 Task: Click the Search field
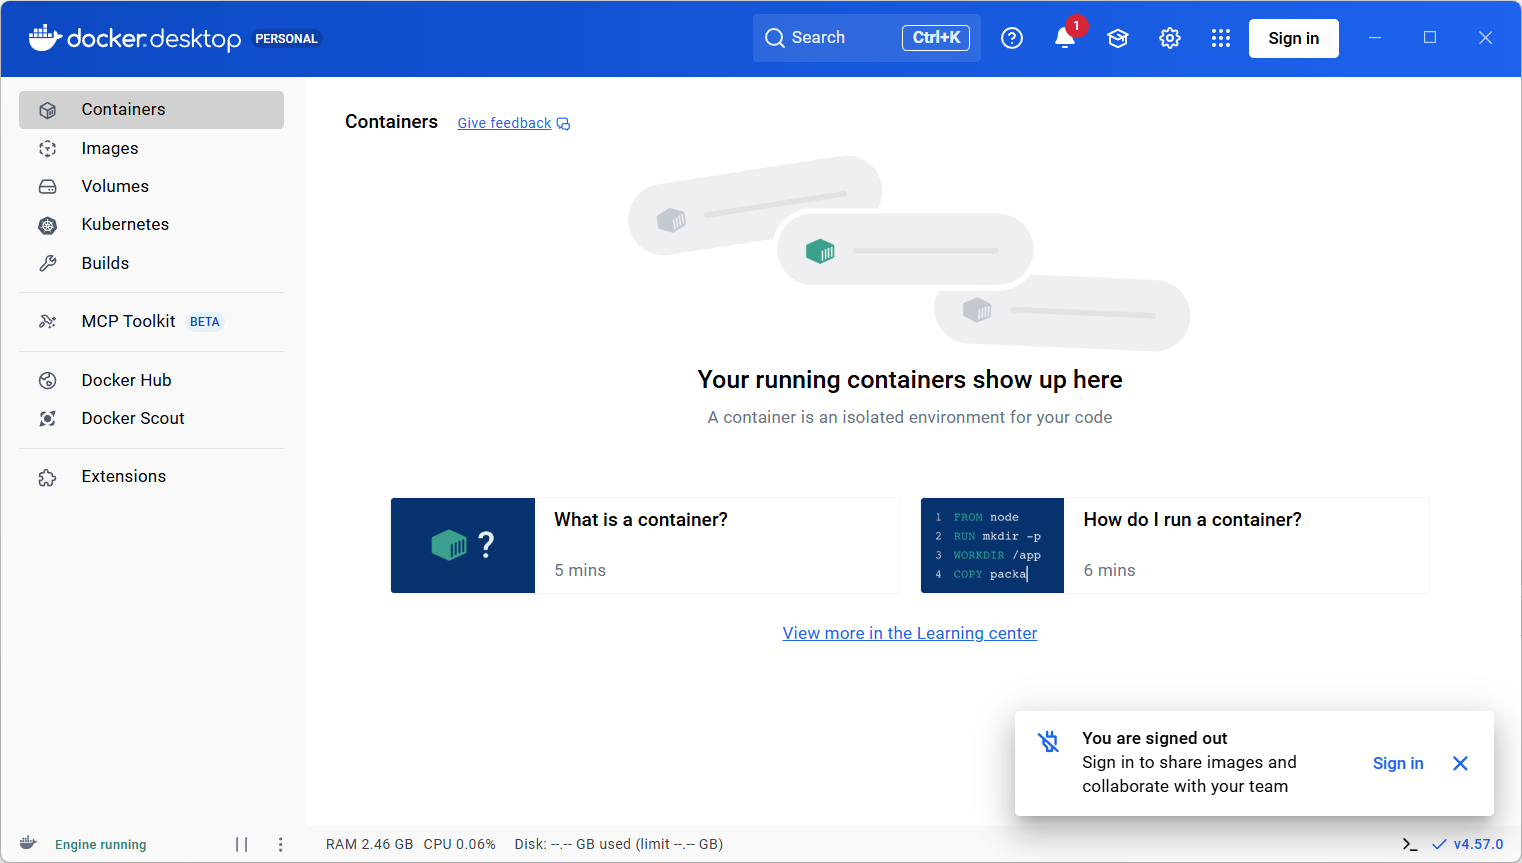point(866,38)
